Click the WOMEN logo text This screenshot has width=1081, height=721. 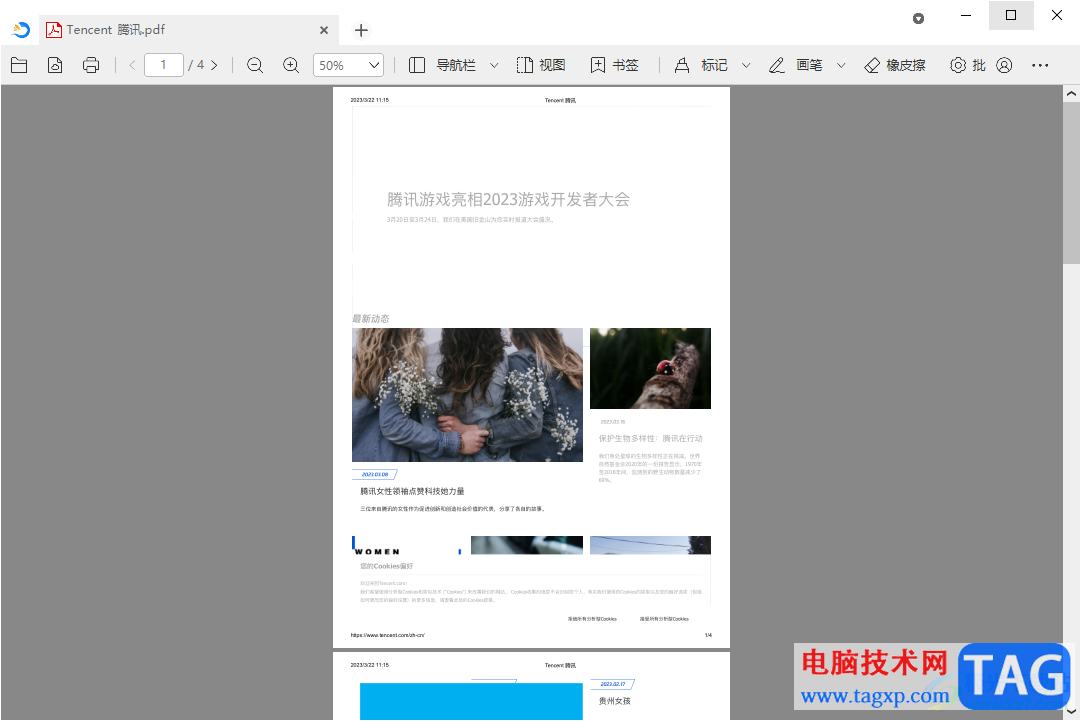[376, 551]
